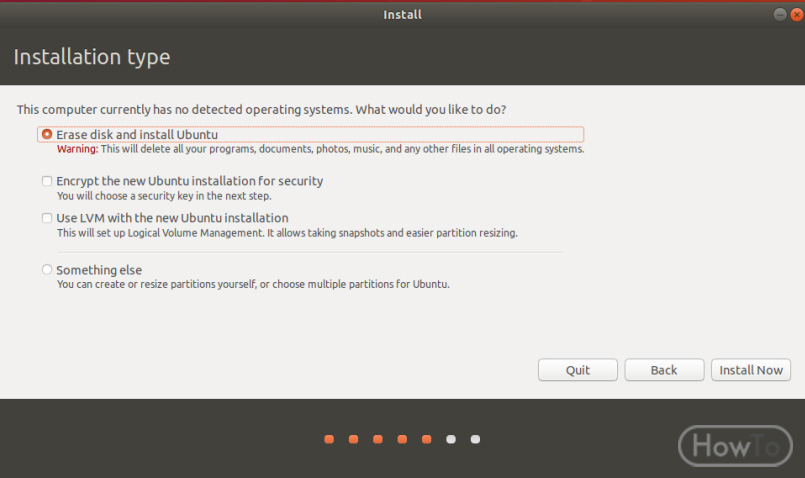Minimize the Install window
This screenshot has height=478, width=805.
(779, 14)
